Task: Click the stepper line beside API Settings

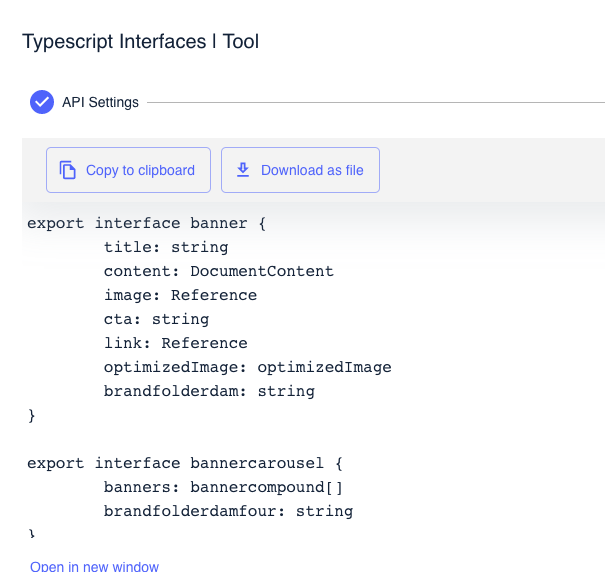Action: (376, 103)
